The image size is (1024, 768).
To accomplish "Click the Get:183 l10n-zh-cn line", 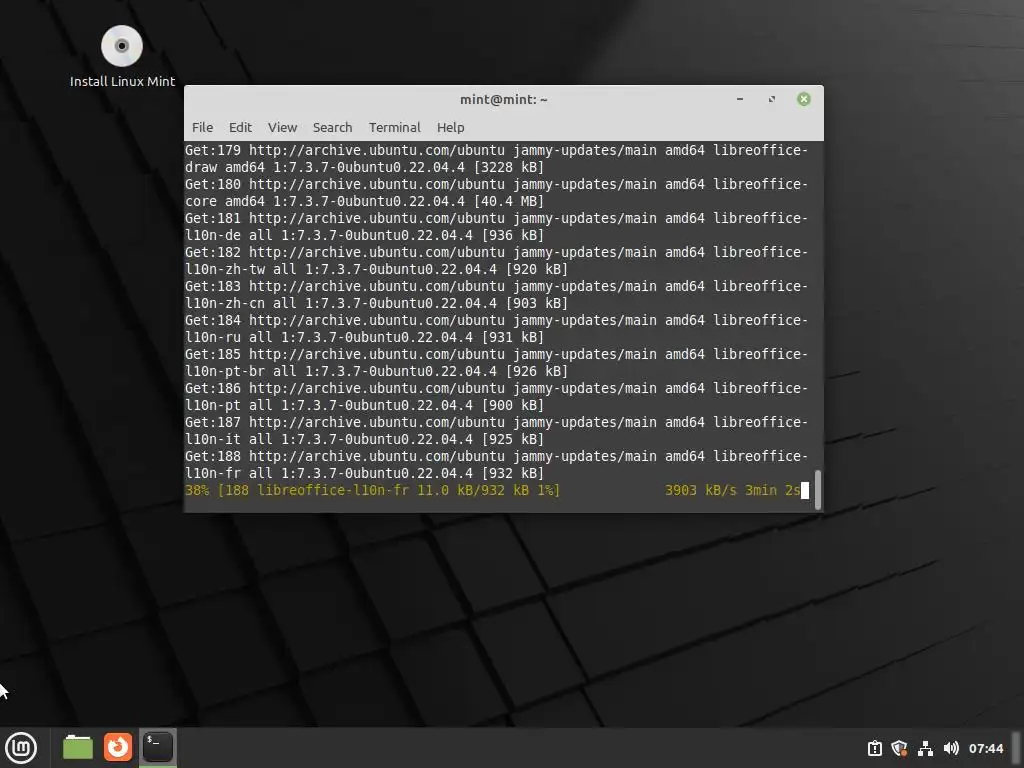I will click(496, 295).
